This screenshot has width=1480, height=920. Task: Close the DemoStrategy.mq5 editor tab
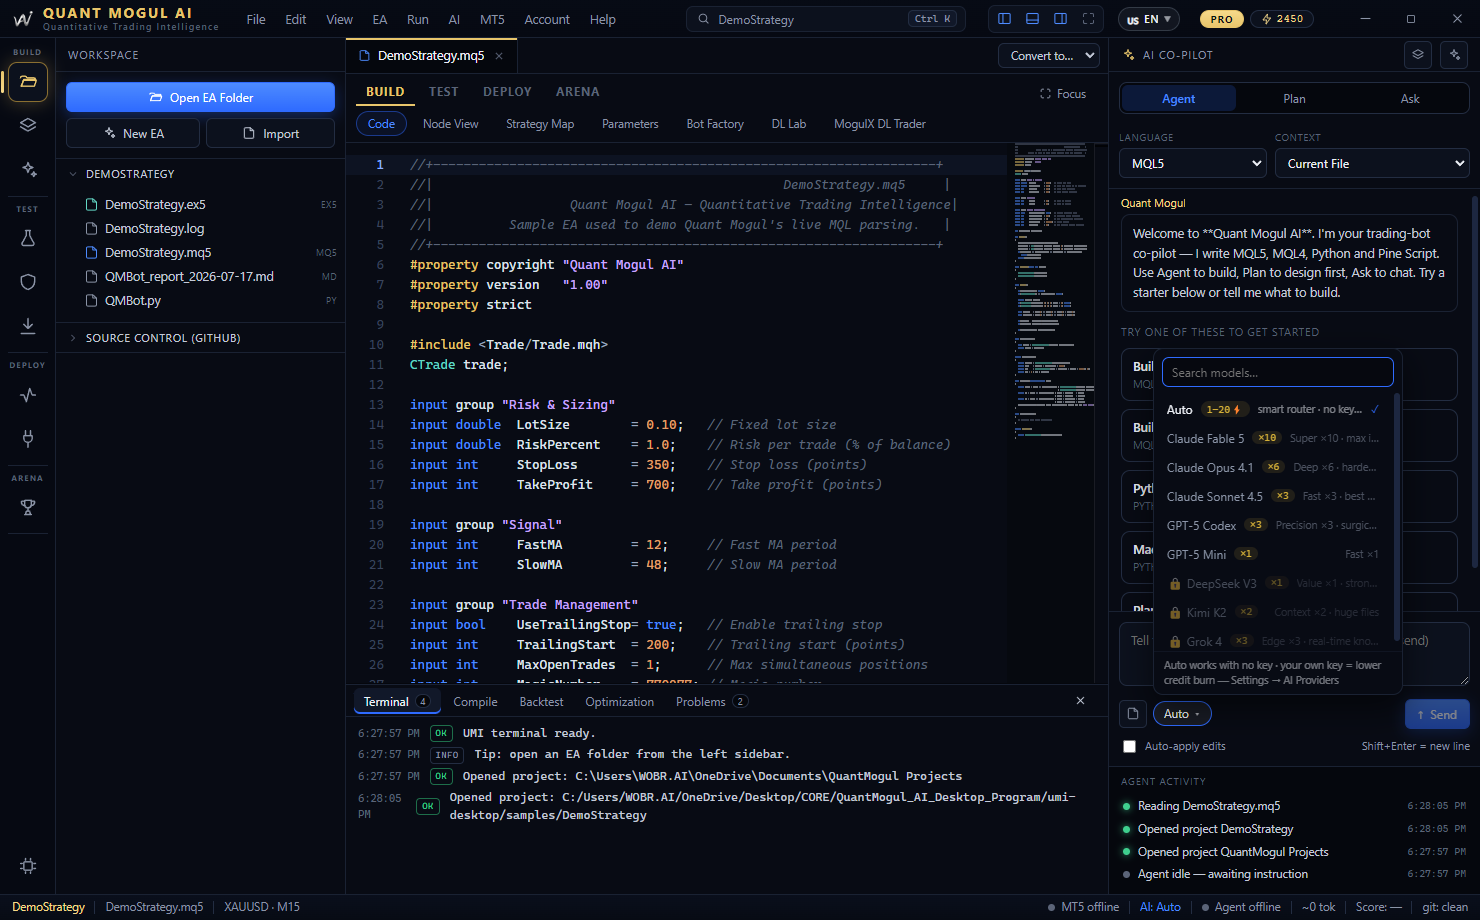pos(499,56)
